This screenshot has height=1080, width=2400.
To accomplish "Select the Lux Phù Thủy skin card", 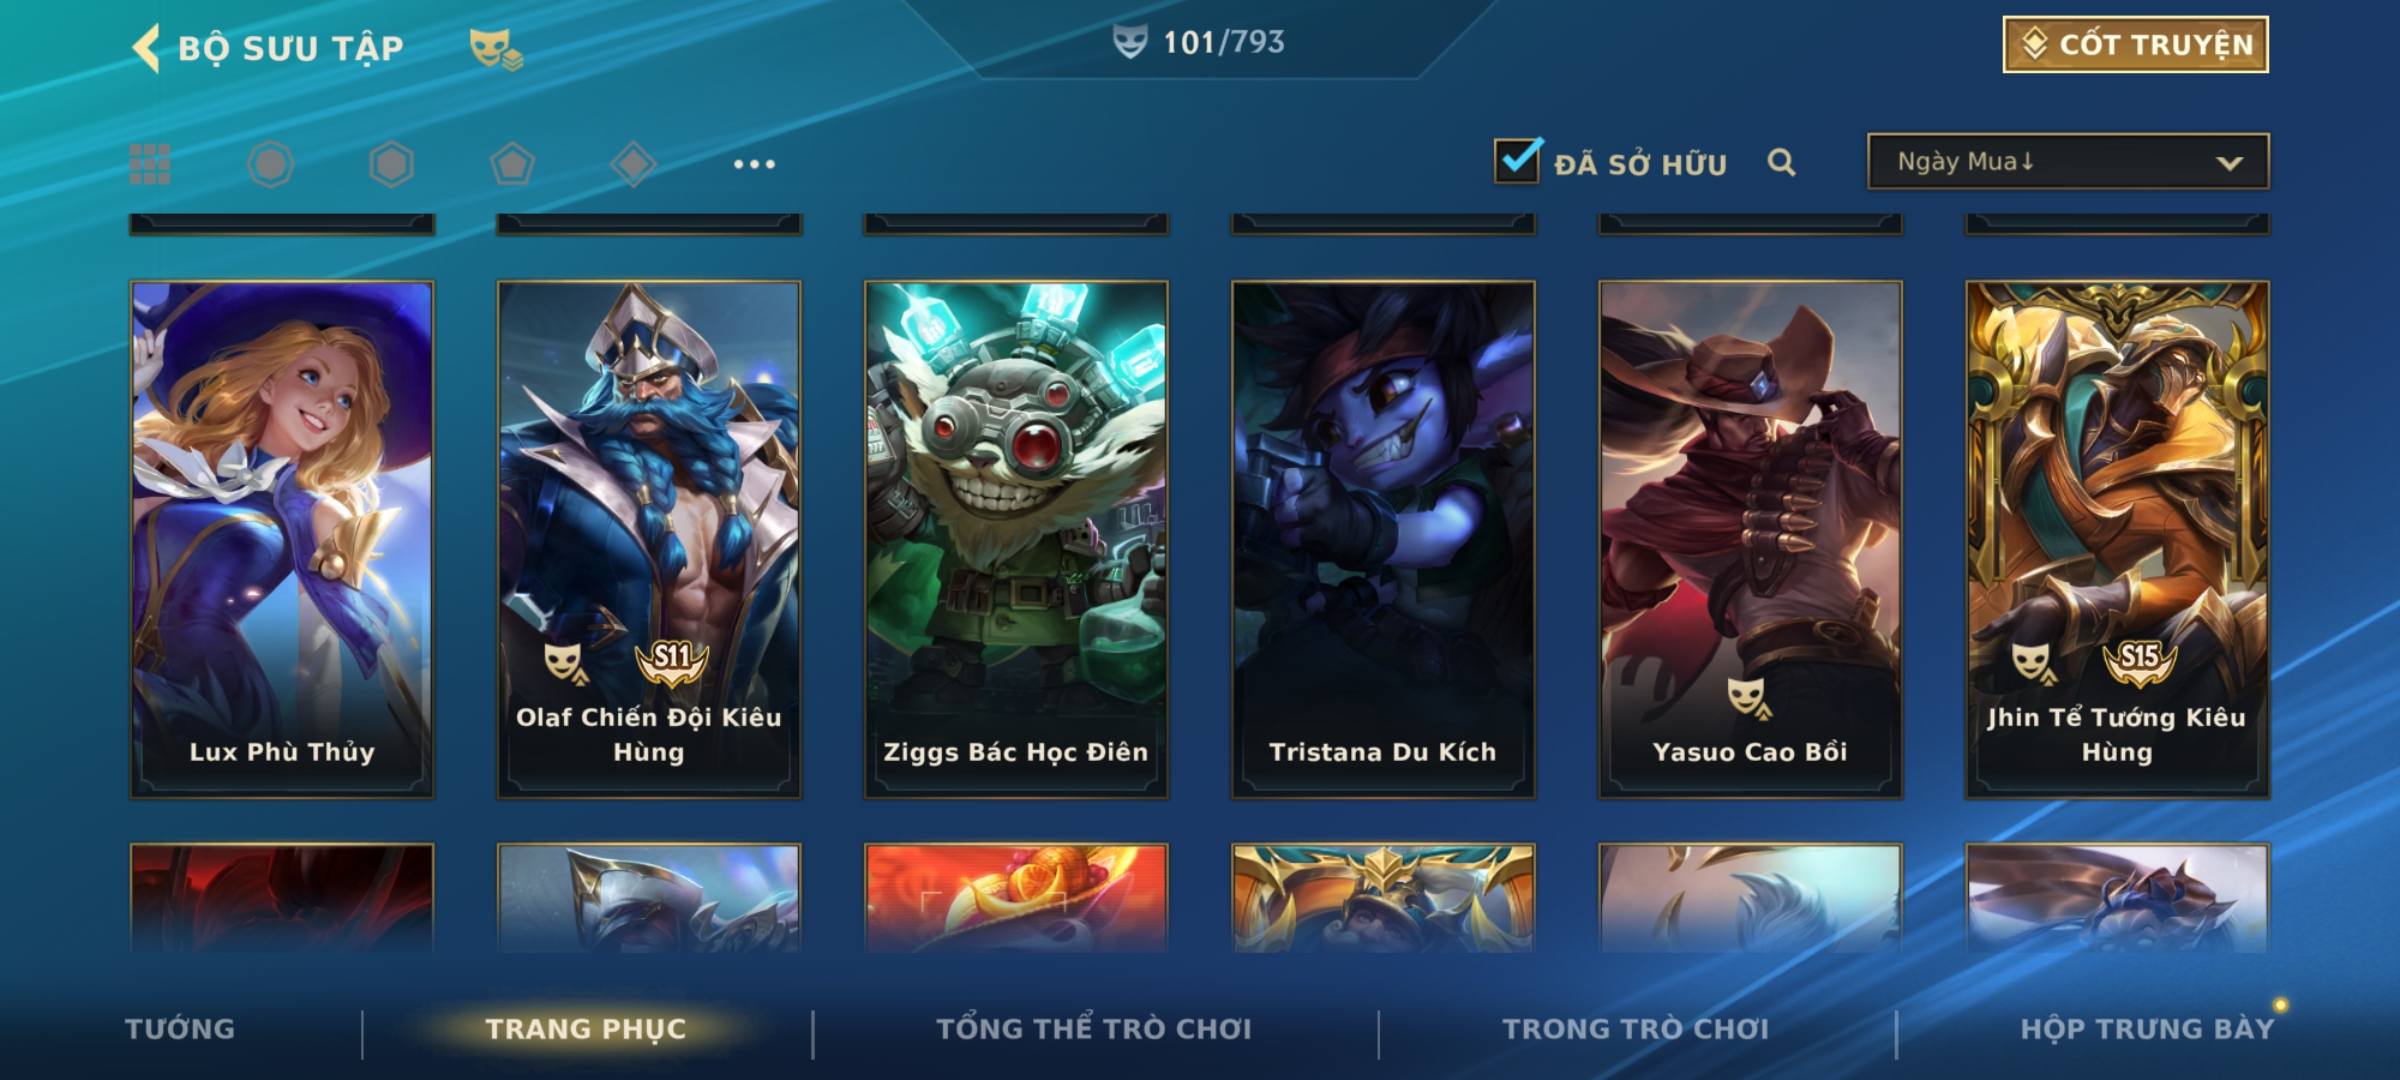I will (x=282, y=539).
